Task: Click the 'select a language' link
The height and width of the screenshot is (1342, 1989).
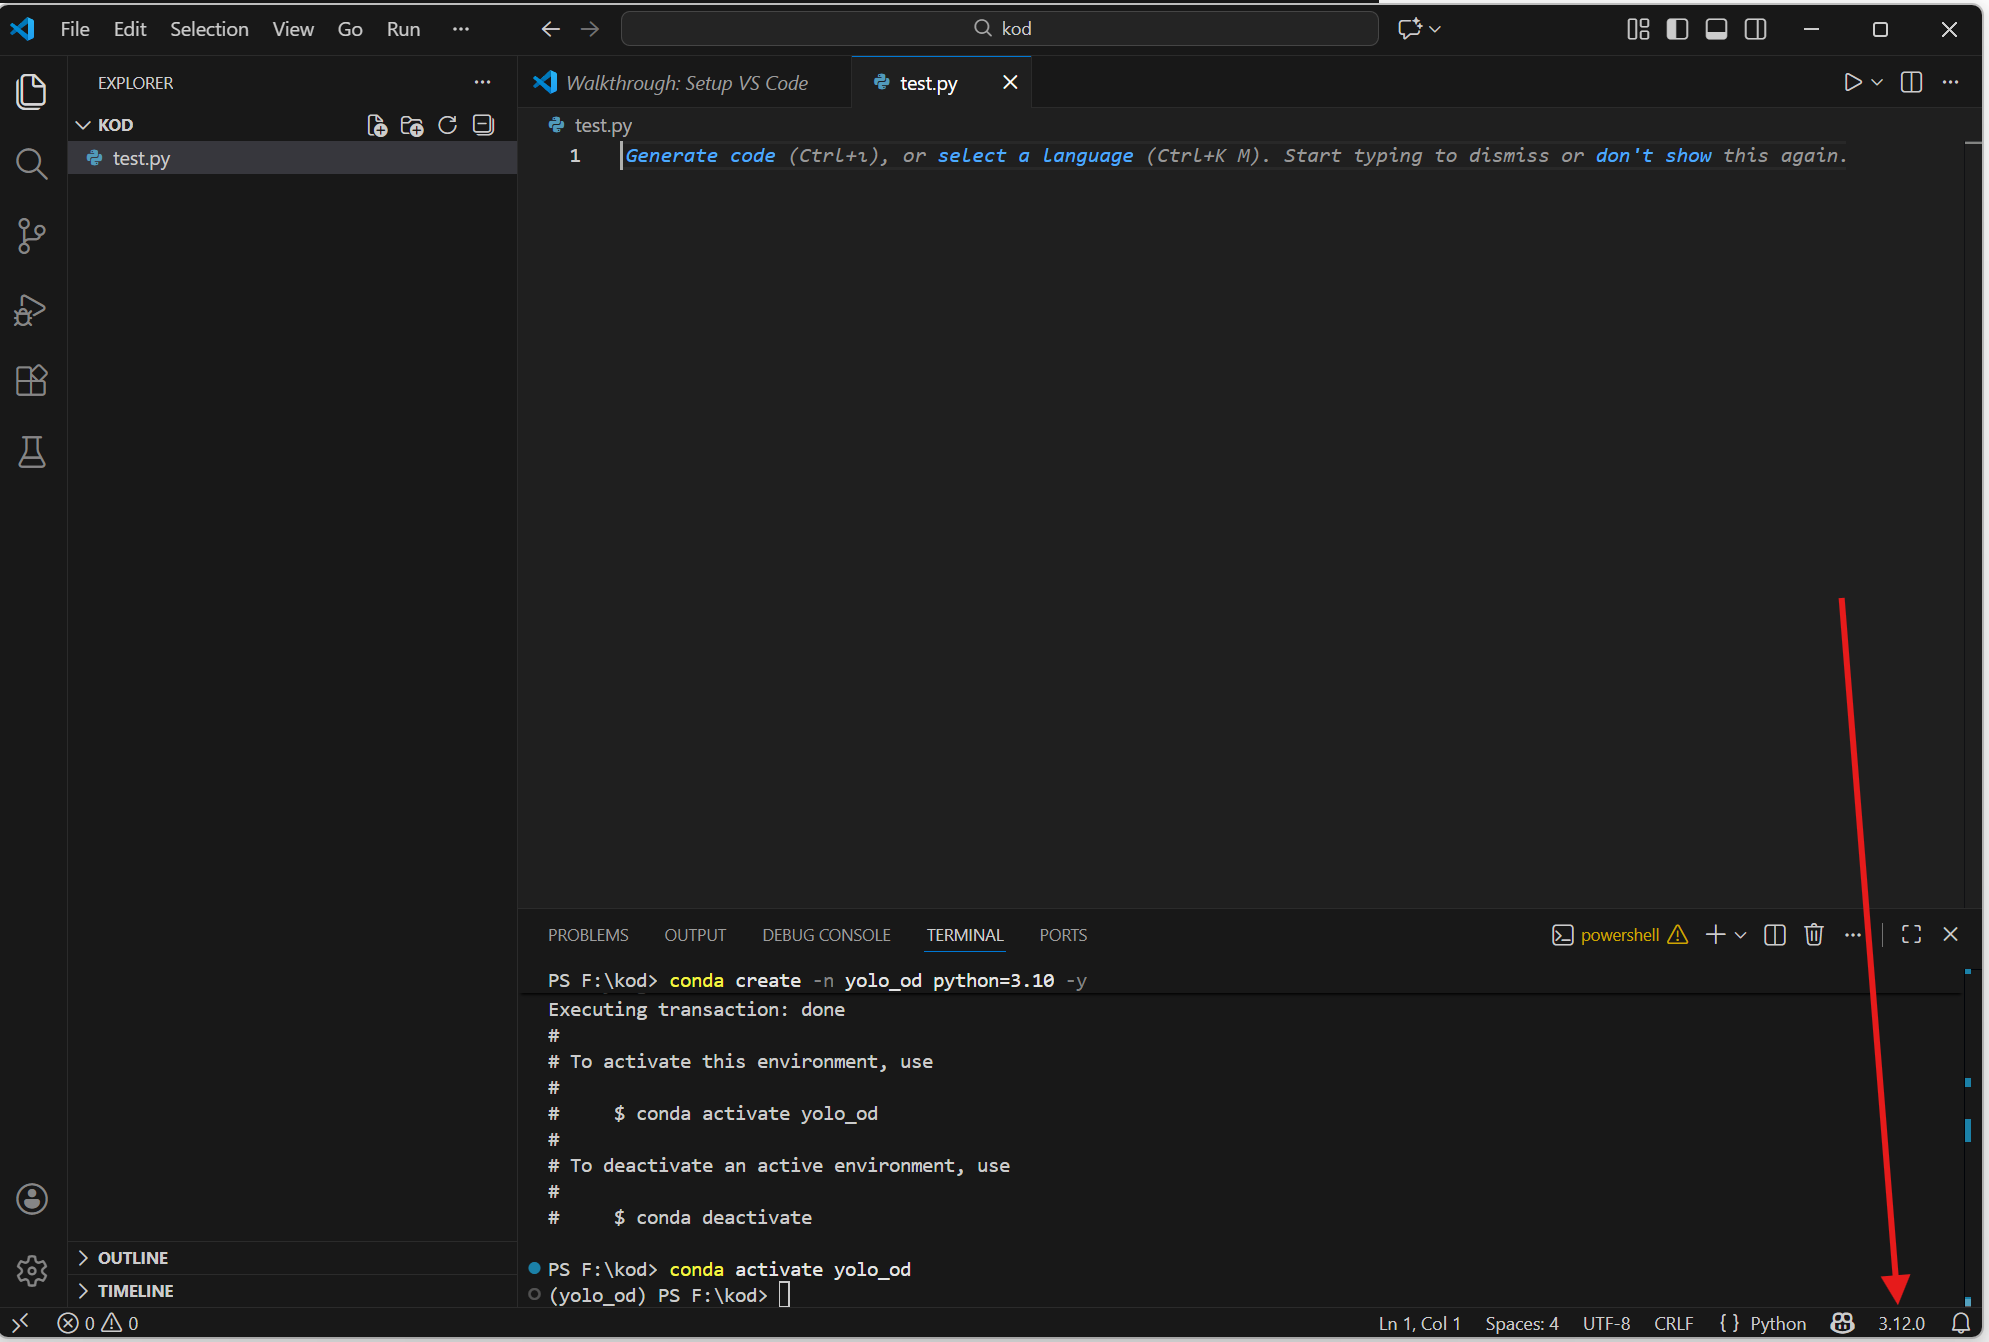Action: pyautogui.click(x=1035, y=156)
